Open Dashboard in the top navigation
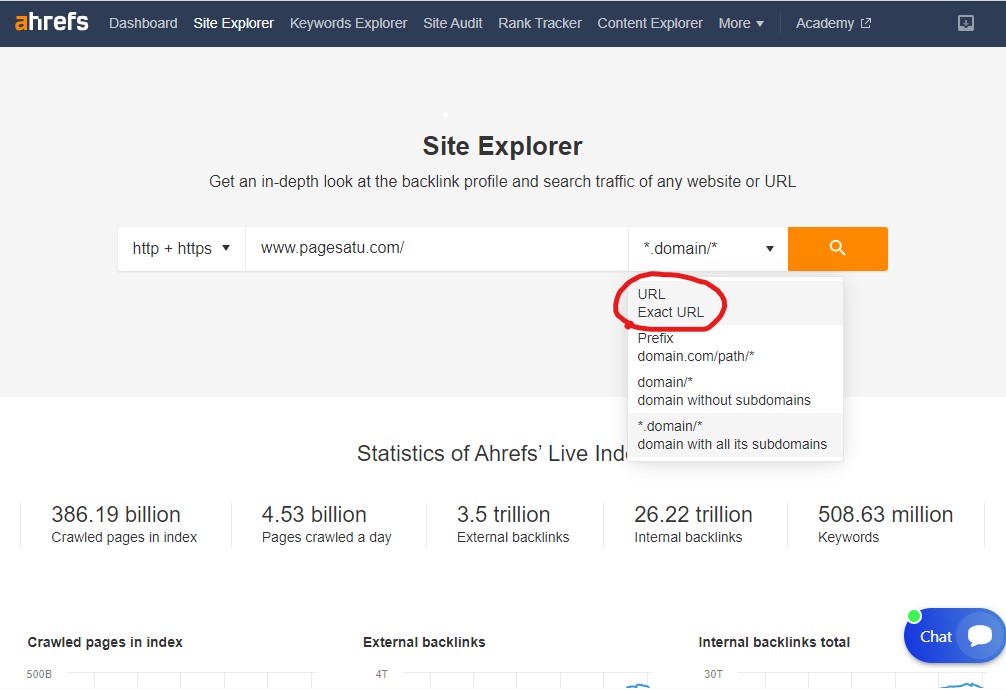1006x690 pixels. coord(143,23)
